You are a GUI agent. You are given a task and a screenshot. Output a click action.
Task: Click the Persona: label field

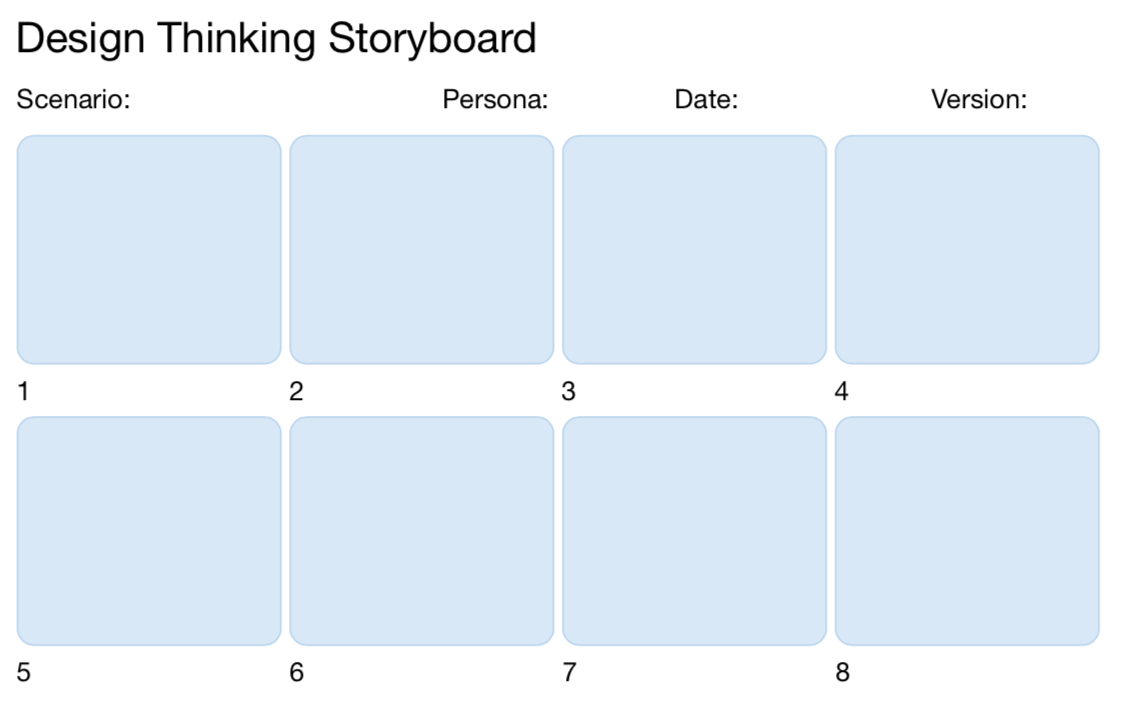pos(495,99)
